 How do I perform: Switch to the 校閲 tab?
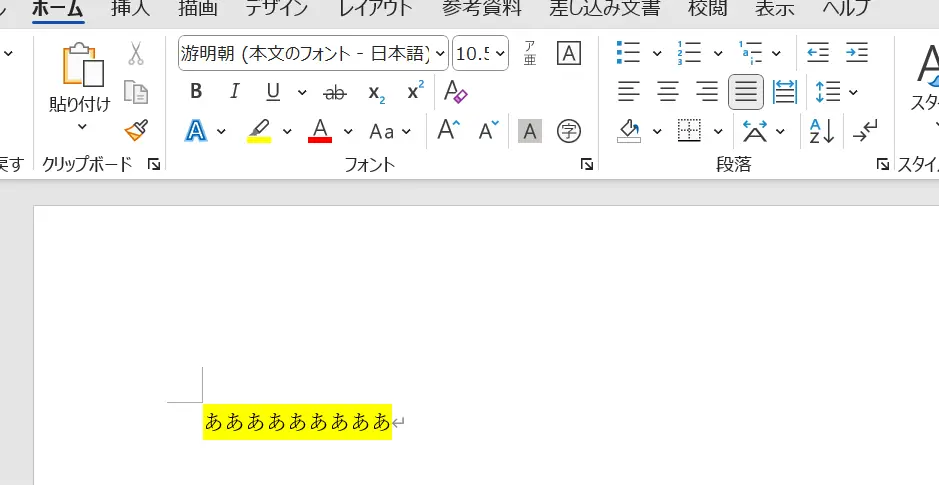coord(707,8)
